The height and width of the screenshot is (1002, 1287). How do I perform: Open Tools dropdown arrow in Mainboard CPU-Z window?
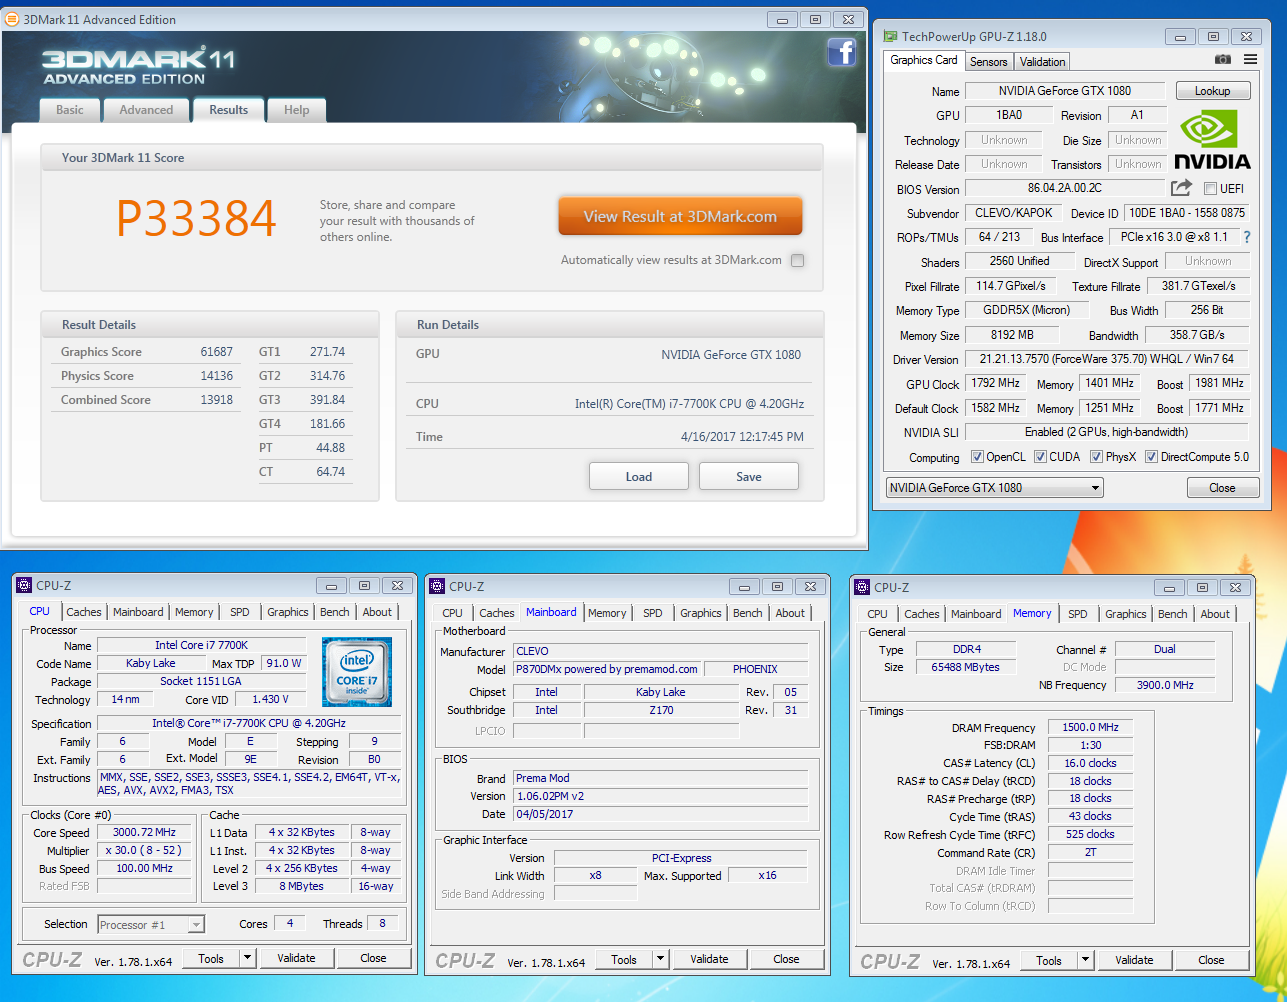pos(660,959)
